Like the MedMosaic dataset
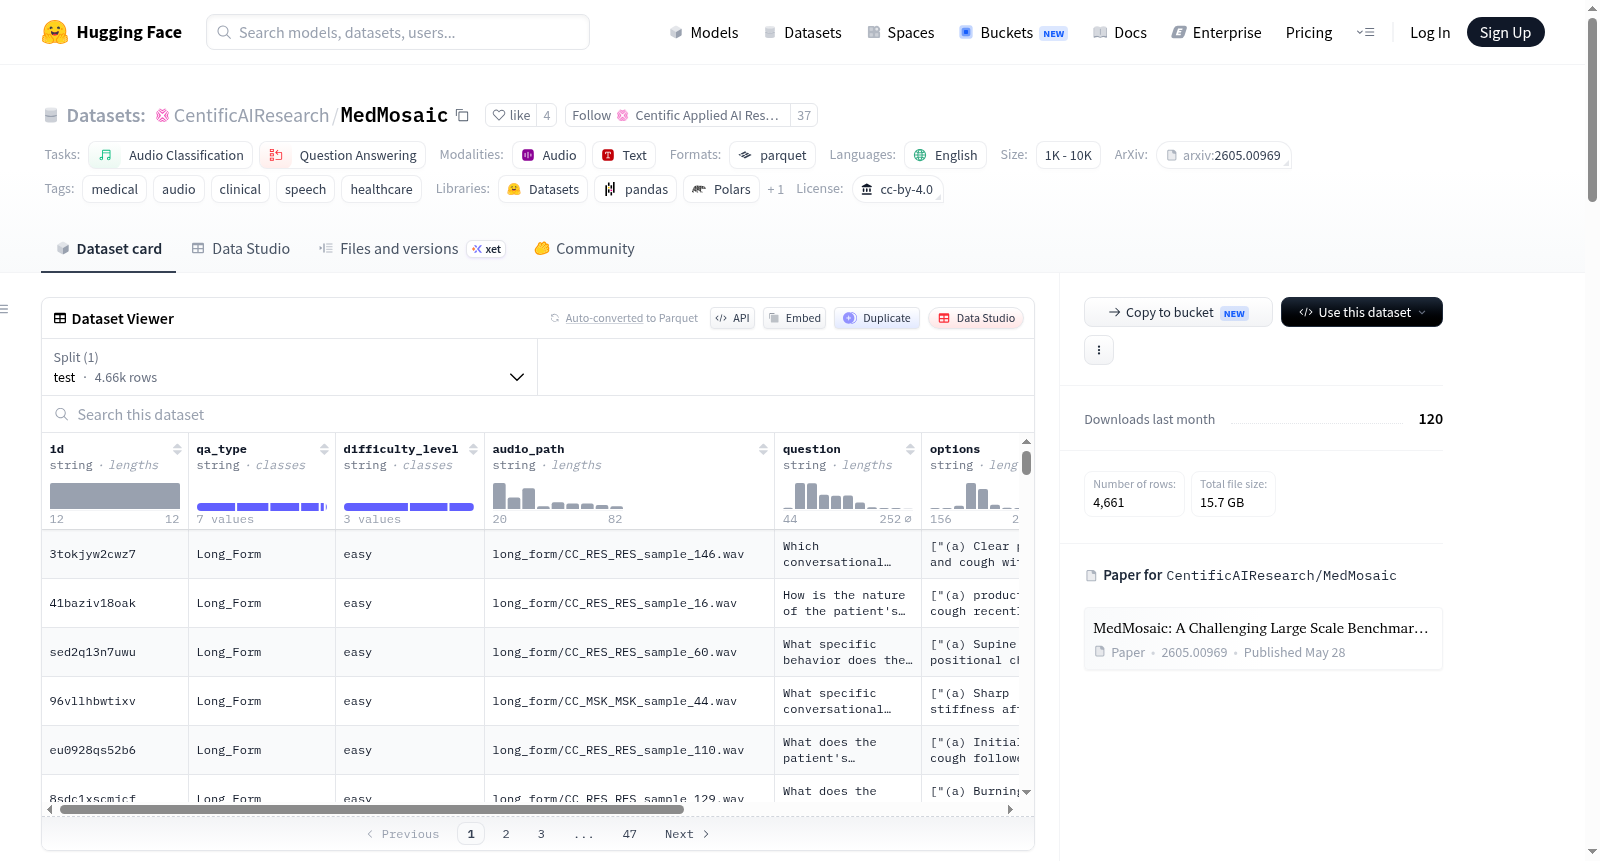The image size is (1600, 861). 511,115
